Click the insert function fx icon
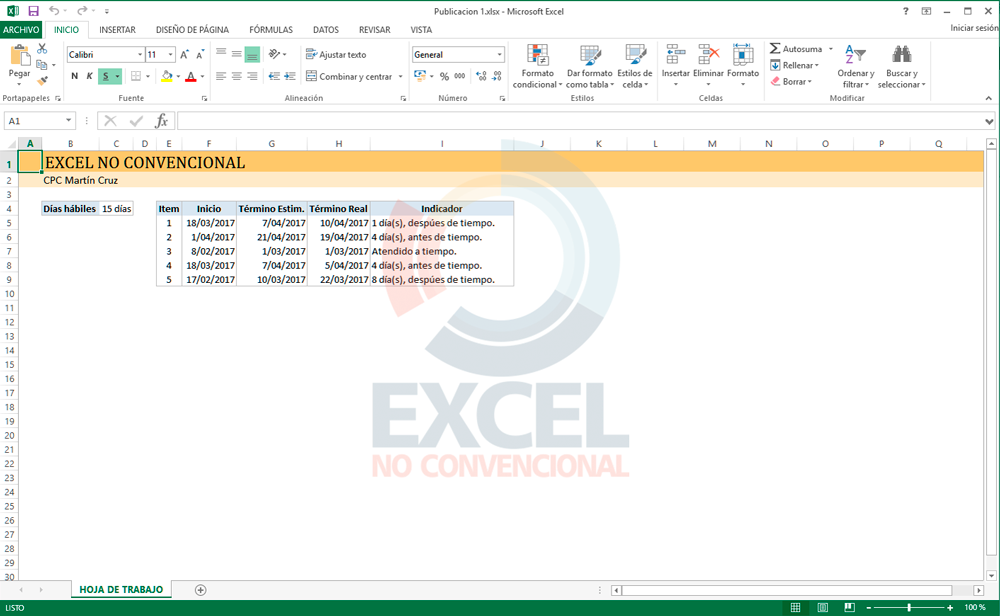 pyautogui.click(x=161, y=121)
